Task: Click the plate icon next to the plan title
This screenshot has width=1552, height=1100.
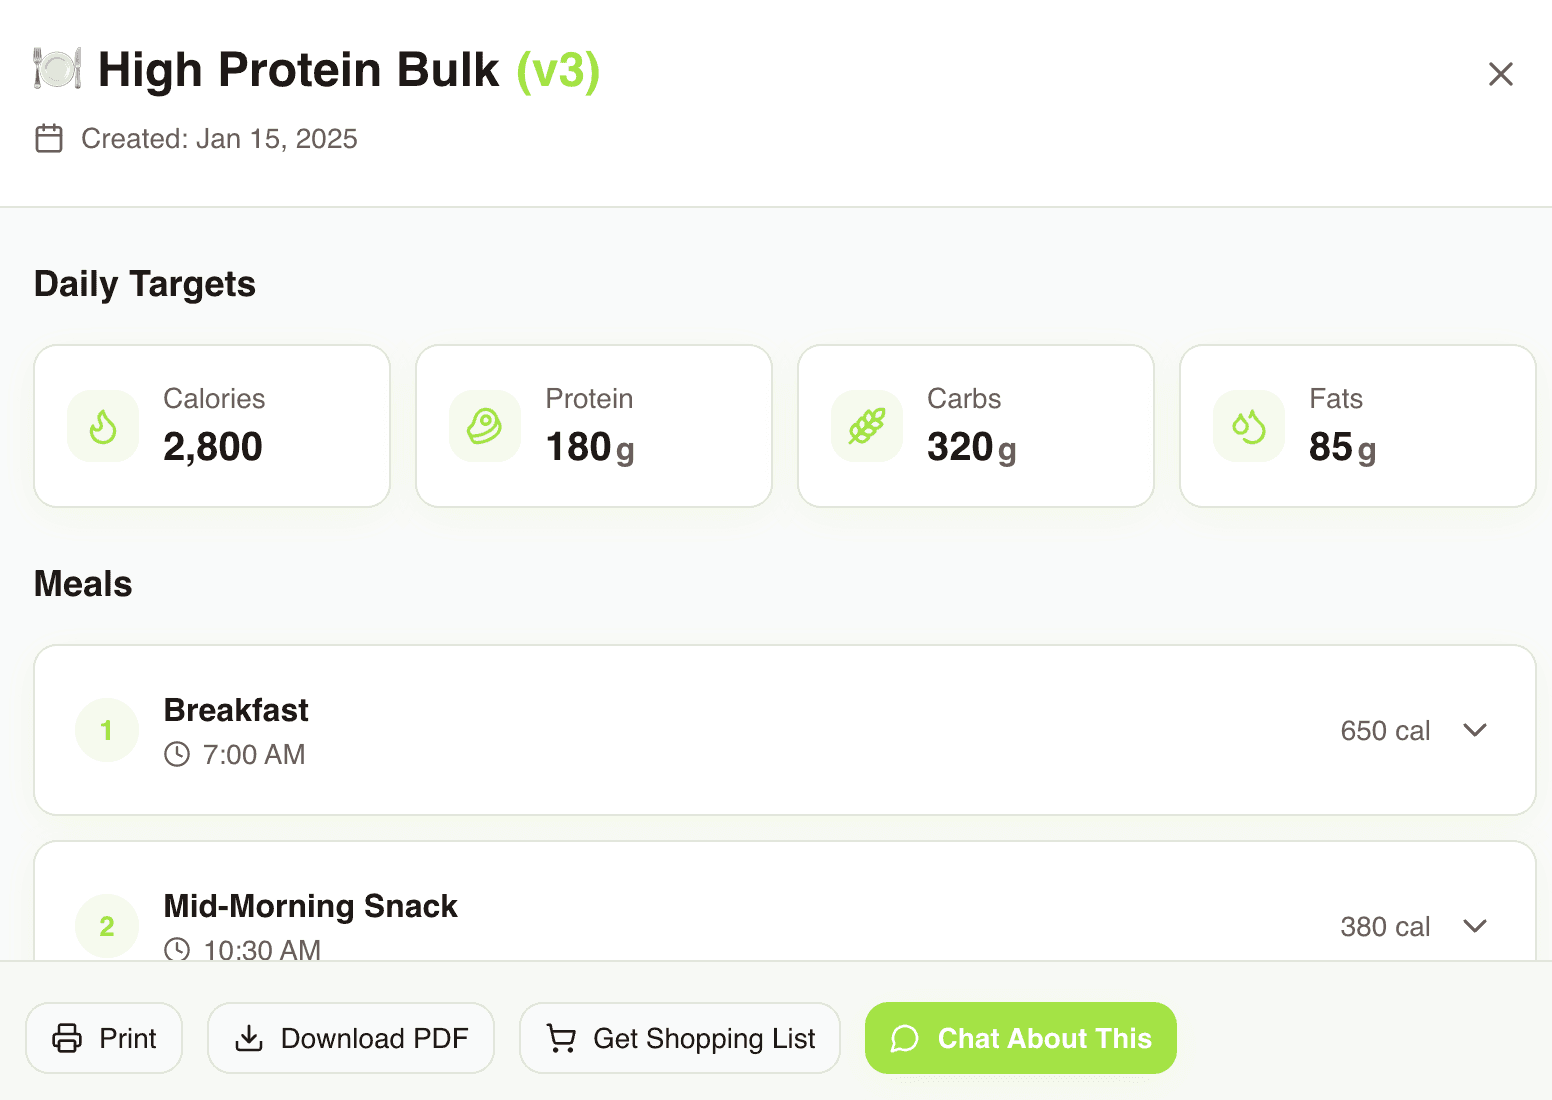Action: tap(56, 70)
